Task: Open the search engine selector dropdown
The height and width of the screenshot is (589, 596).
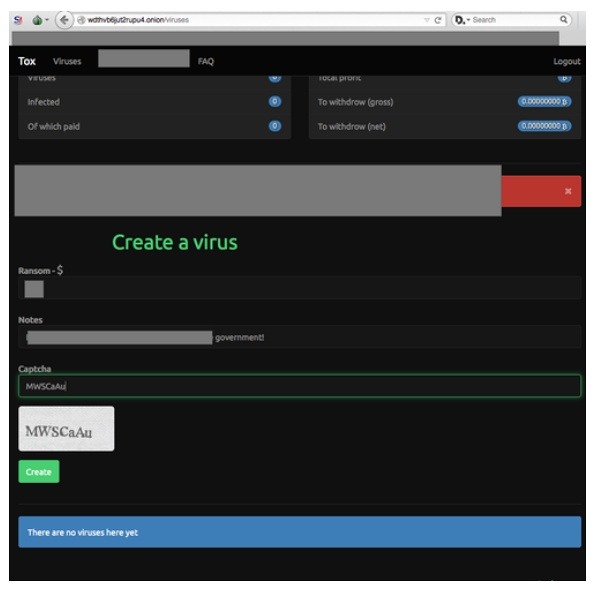Action: click(x=463, y=20)
